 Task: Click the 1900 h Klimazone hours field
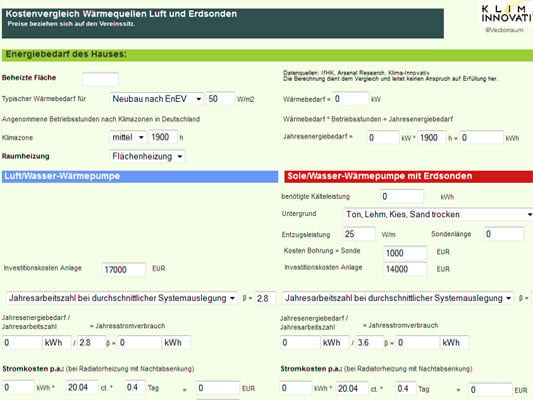click(x=163, y=137)
